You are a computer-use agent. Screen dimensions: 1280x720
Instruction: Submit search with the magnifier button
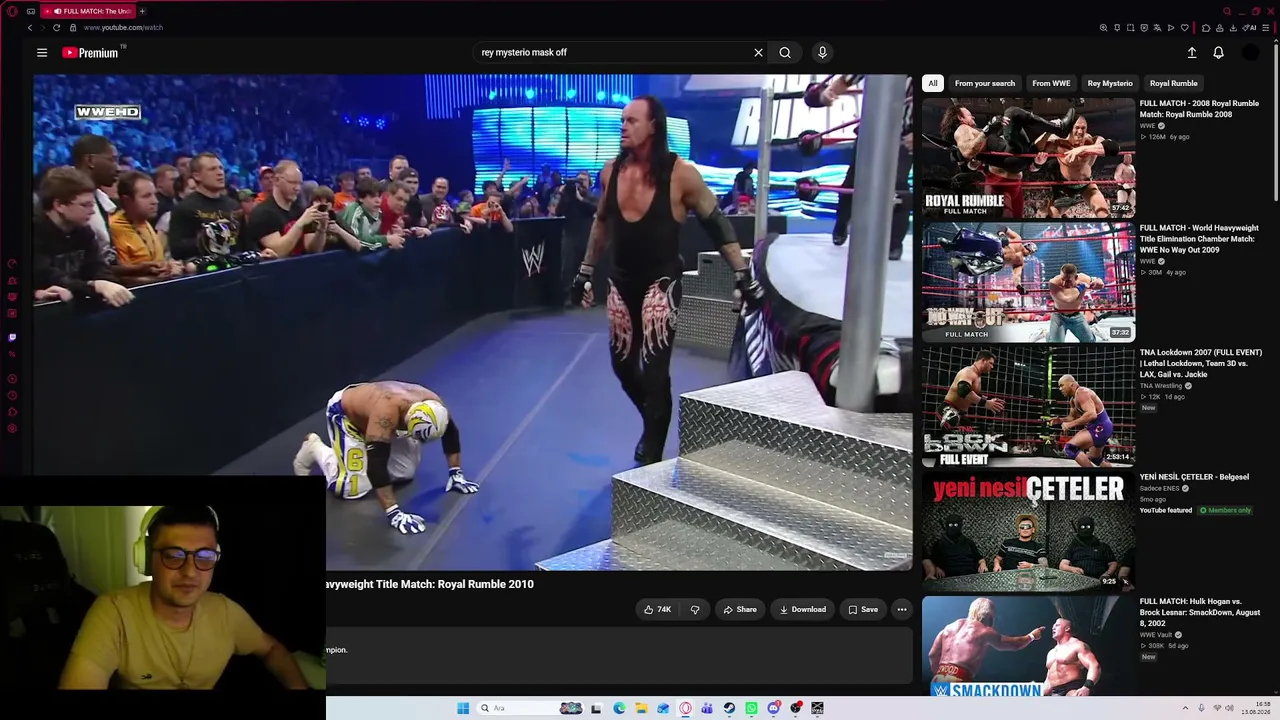click(785, 53)
